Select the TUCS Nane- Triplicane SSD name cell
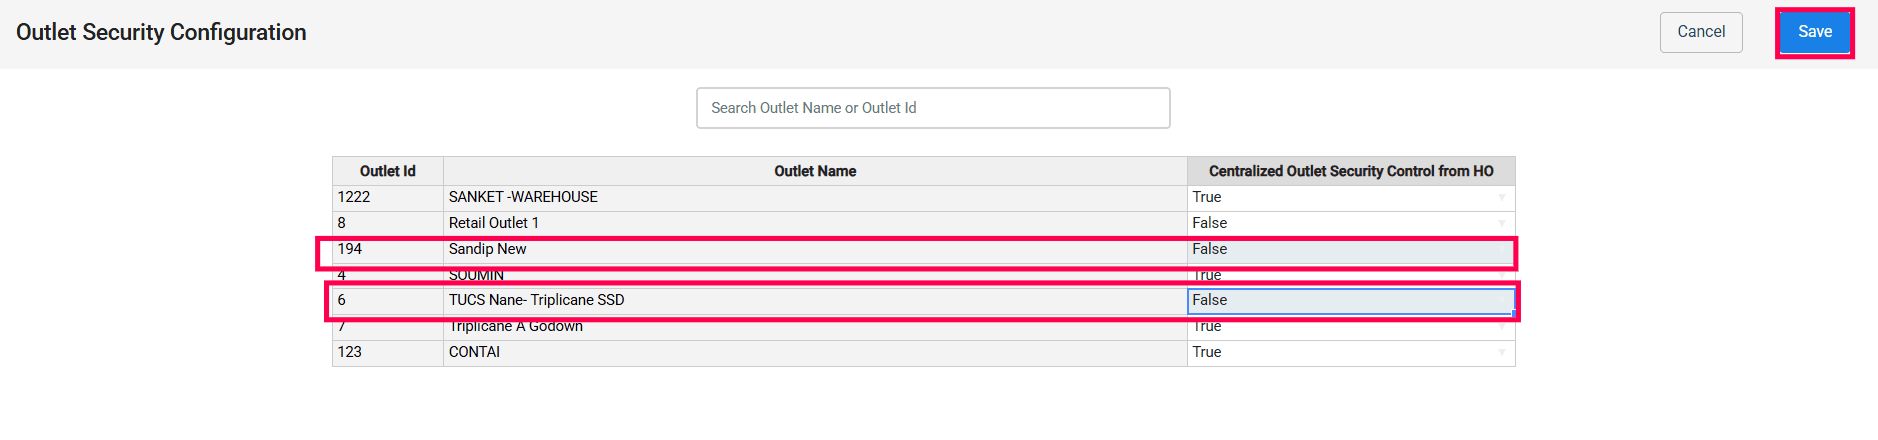 pos(815,301)
